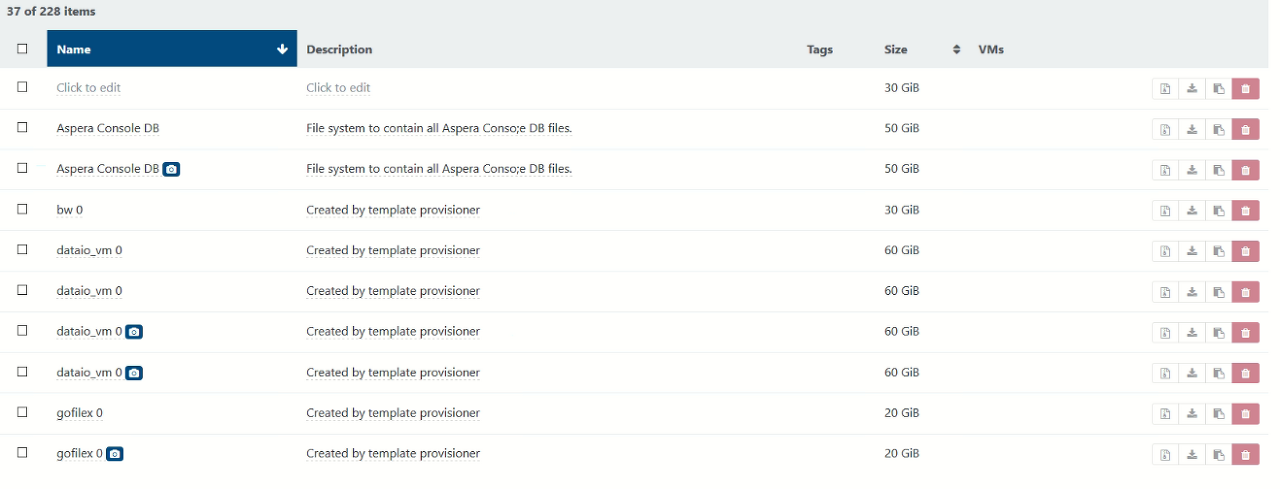Delete gofilex 0 row without snapshot badge
Screen dimensions: 1280x489
[1245, 414]
